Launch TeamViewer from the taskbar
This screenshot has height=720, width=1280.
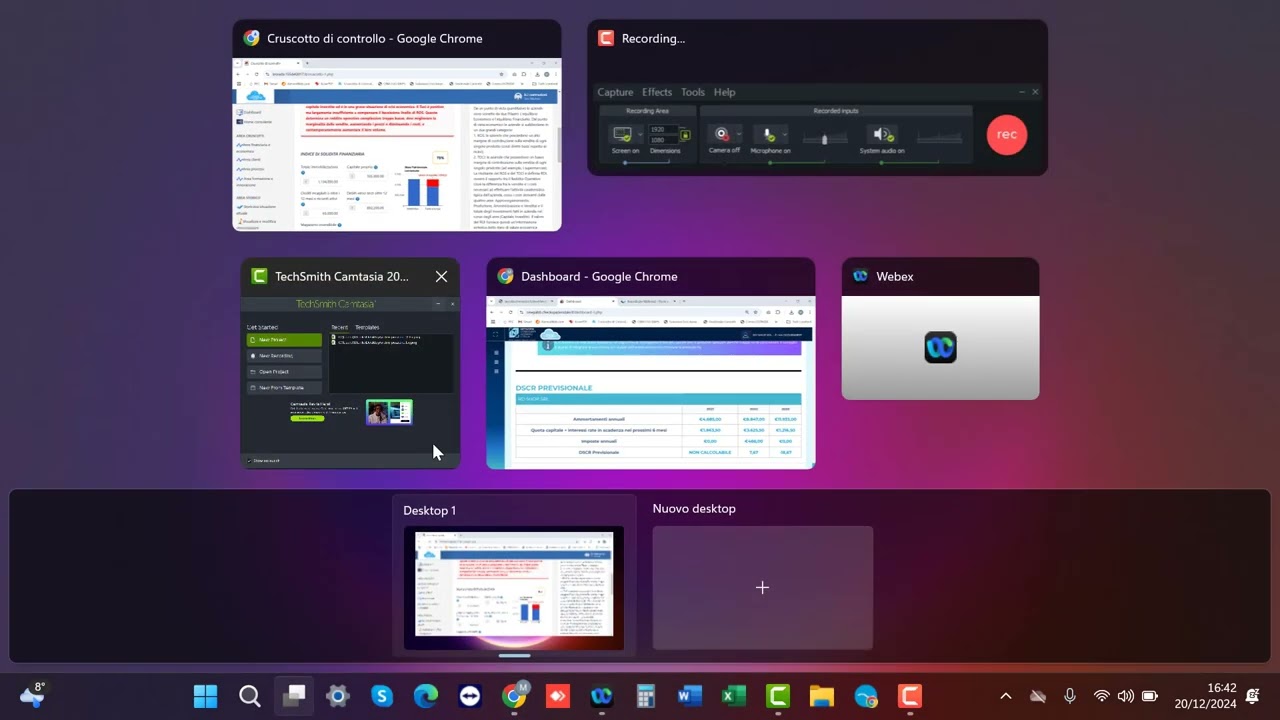469,696
